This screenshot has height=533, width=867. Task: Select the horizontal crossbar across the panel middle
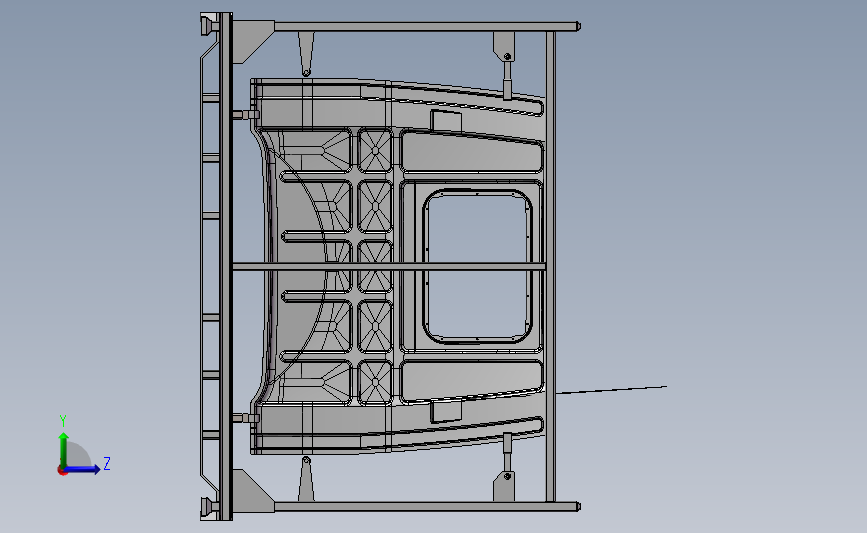(x=389, y=267)
